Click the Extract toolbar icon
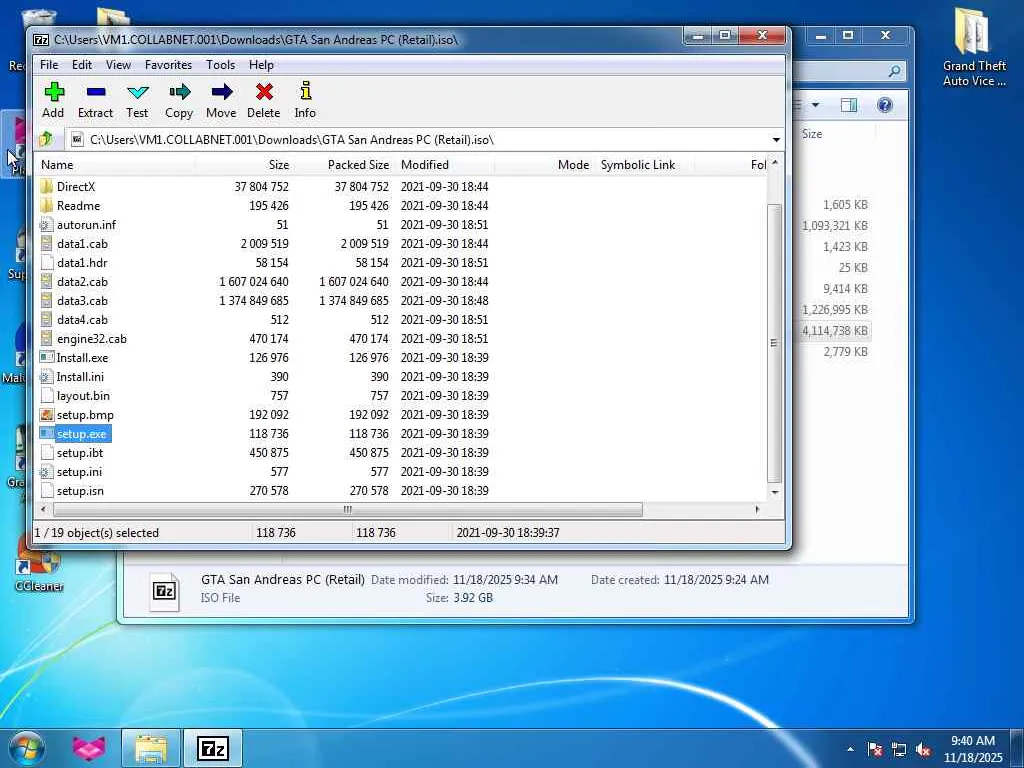Screen dimensions: 1024x768 (x=95, y=100)
